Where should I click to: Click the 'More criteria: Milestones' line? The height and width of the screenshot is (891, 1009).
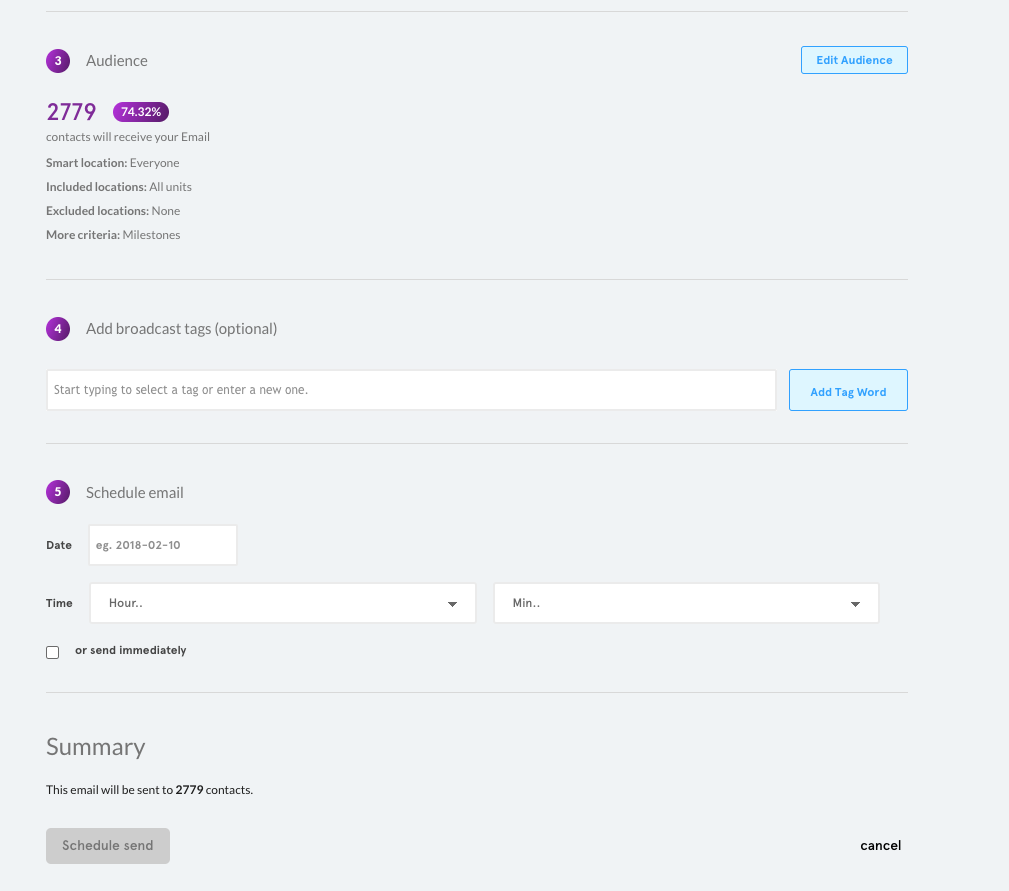point(113,235)
